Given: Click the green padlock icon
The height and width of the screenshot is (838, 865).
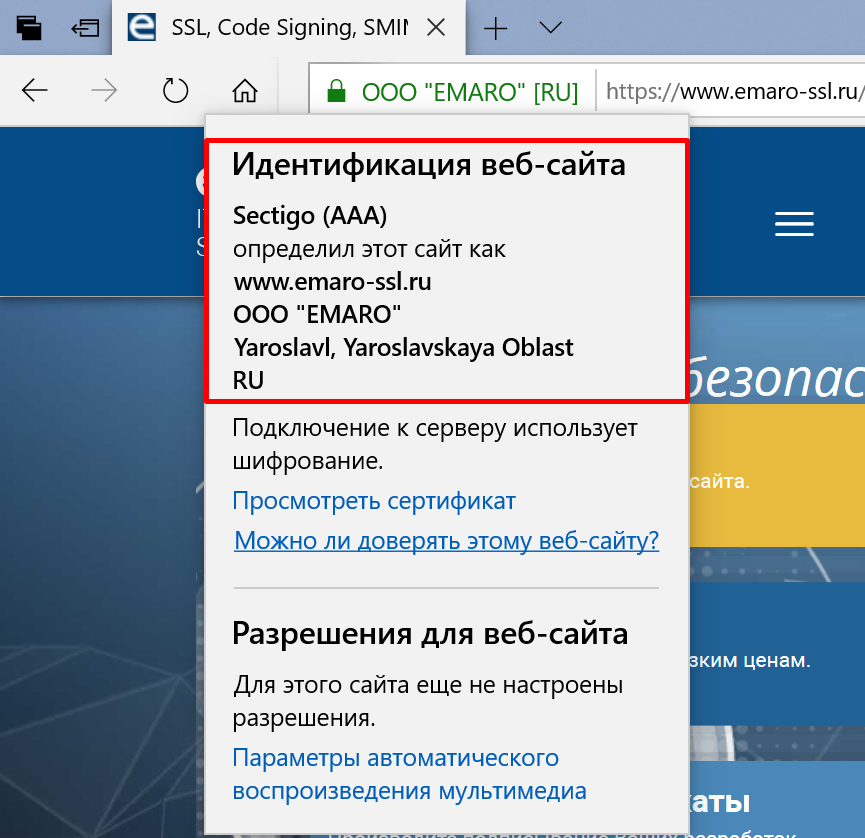Looking at the screenshot, I should pyautogui.click(x=337, y=91).
